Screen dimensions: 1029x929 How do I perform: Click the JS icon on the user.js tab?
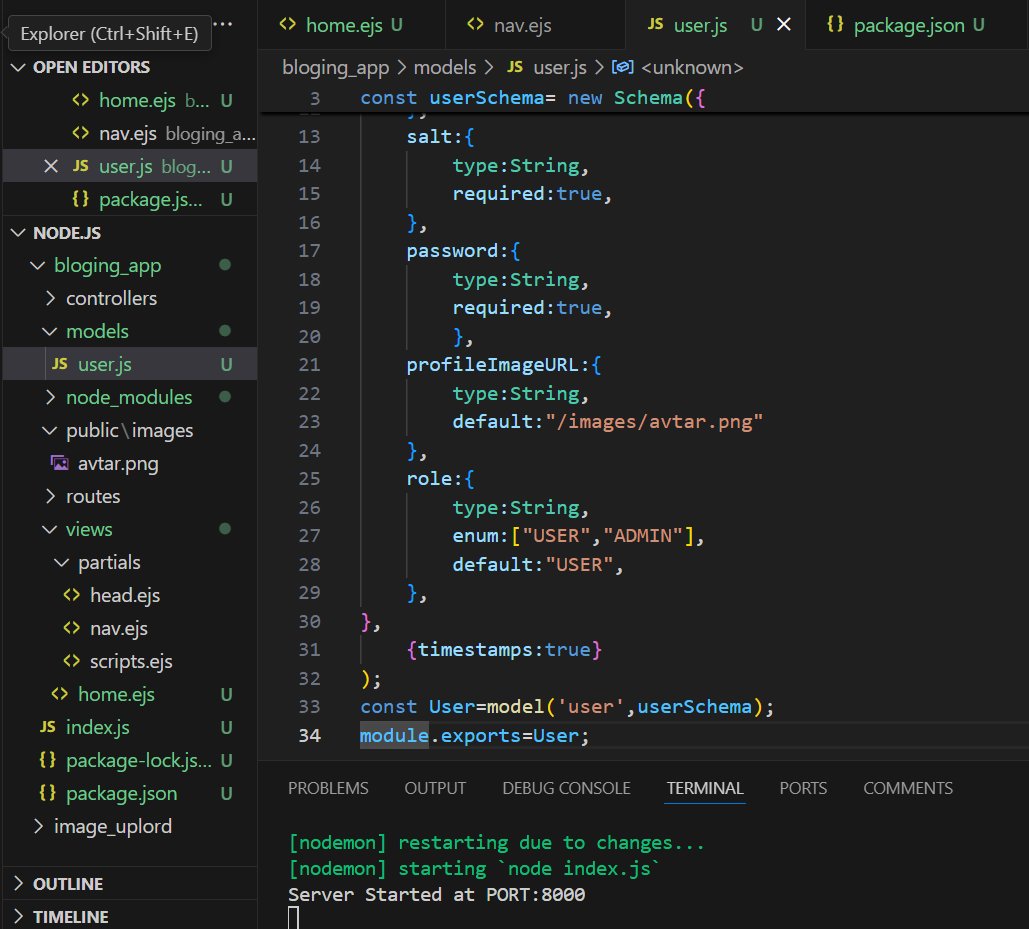click(655, 24)
